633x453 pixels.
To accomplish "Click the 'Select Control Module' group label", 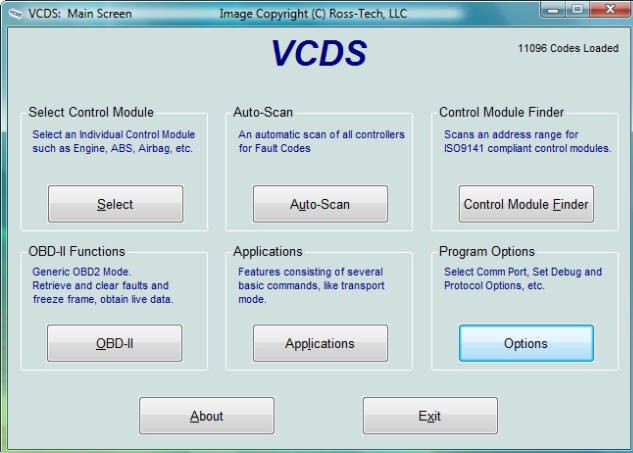I will coord(91,112).
